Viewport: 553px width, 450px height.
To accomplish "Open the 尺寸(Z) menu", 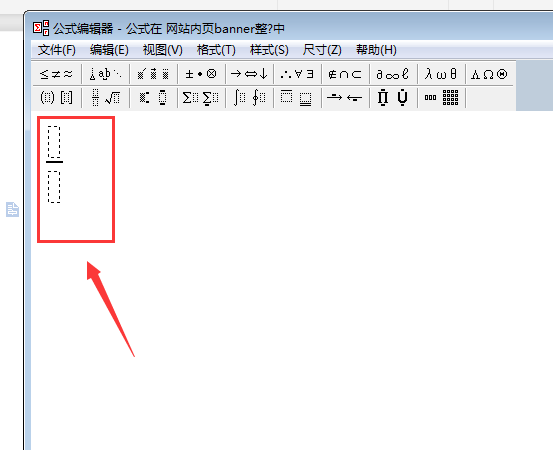I will click(x=322, y=50).
